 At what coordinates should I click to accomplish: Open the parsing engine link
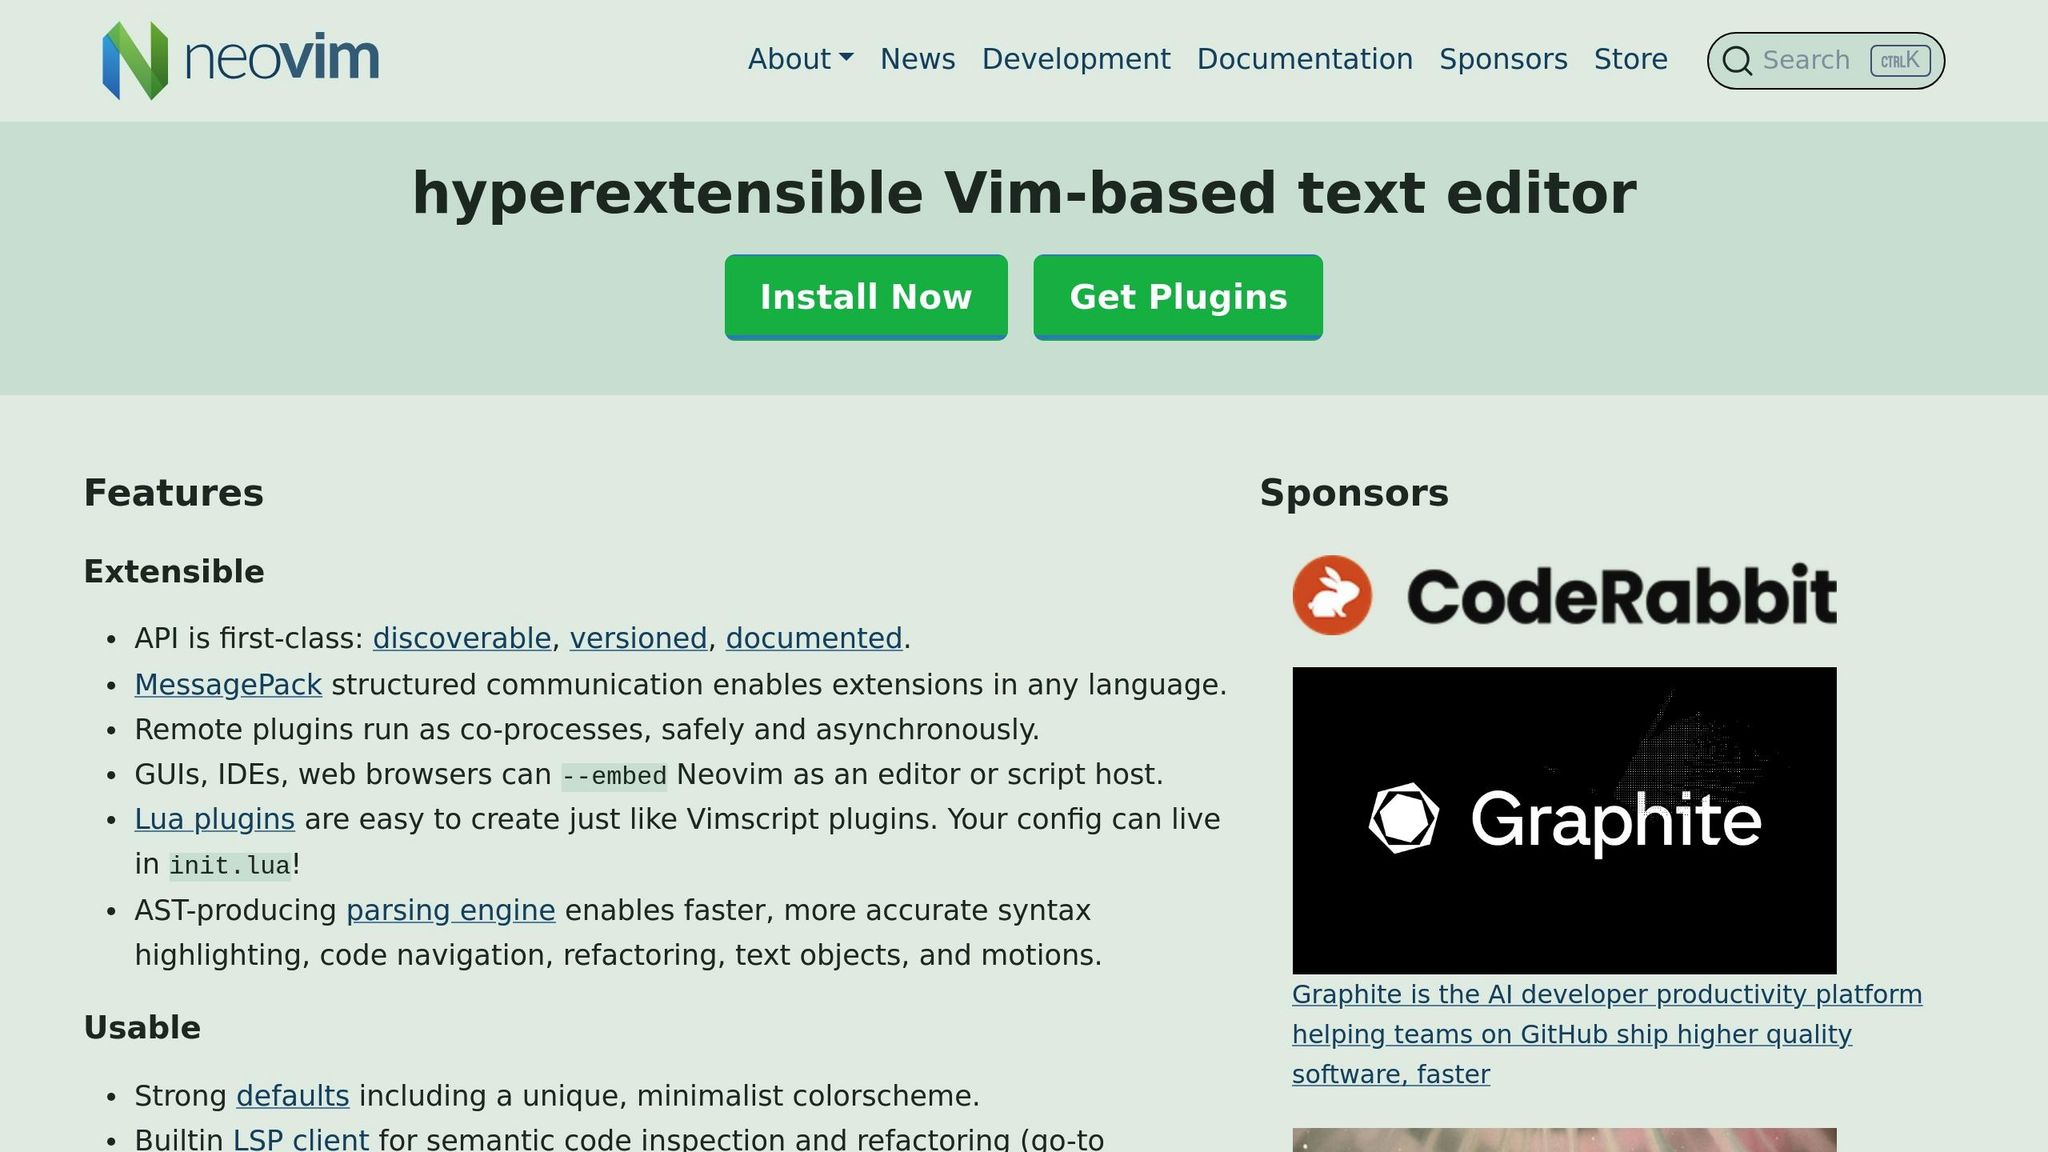[451, 910]
